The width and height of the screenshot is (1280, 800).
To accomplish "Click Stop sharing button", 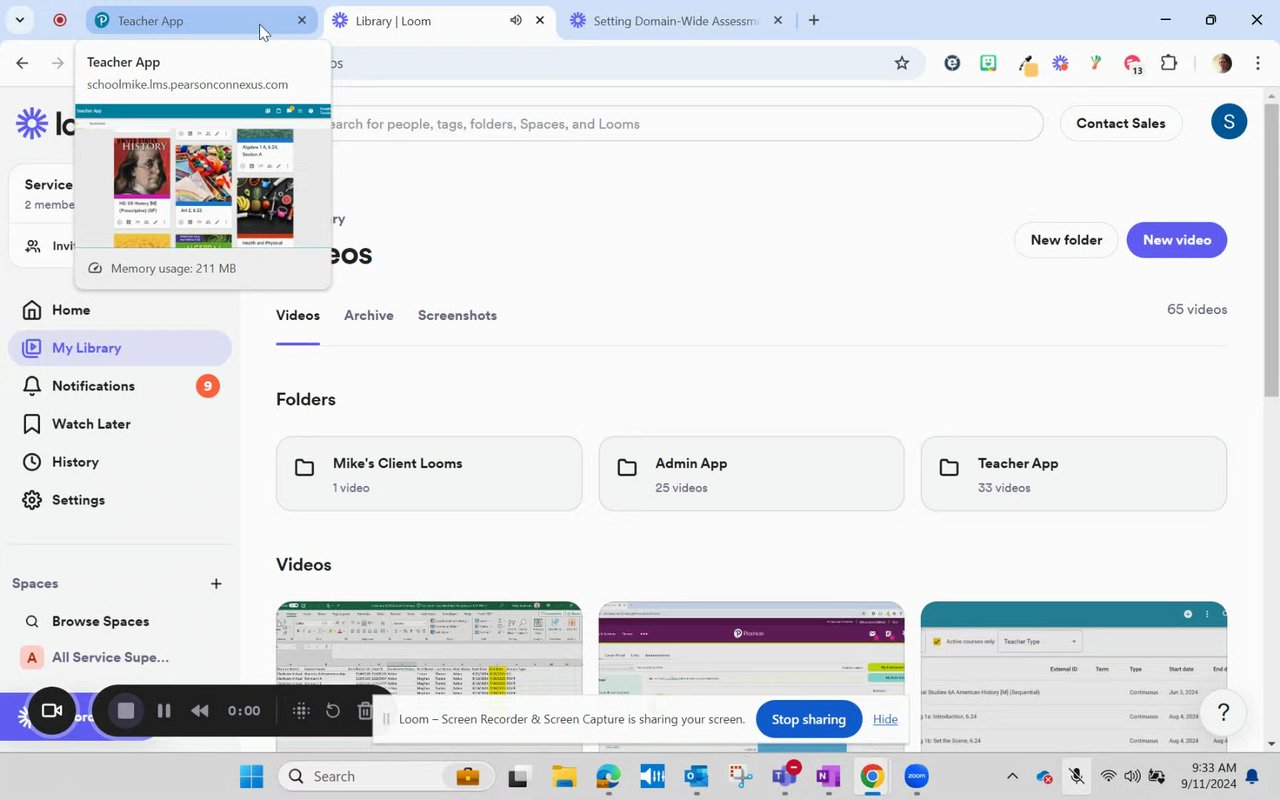I will coord(809,719).
